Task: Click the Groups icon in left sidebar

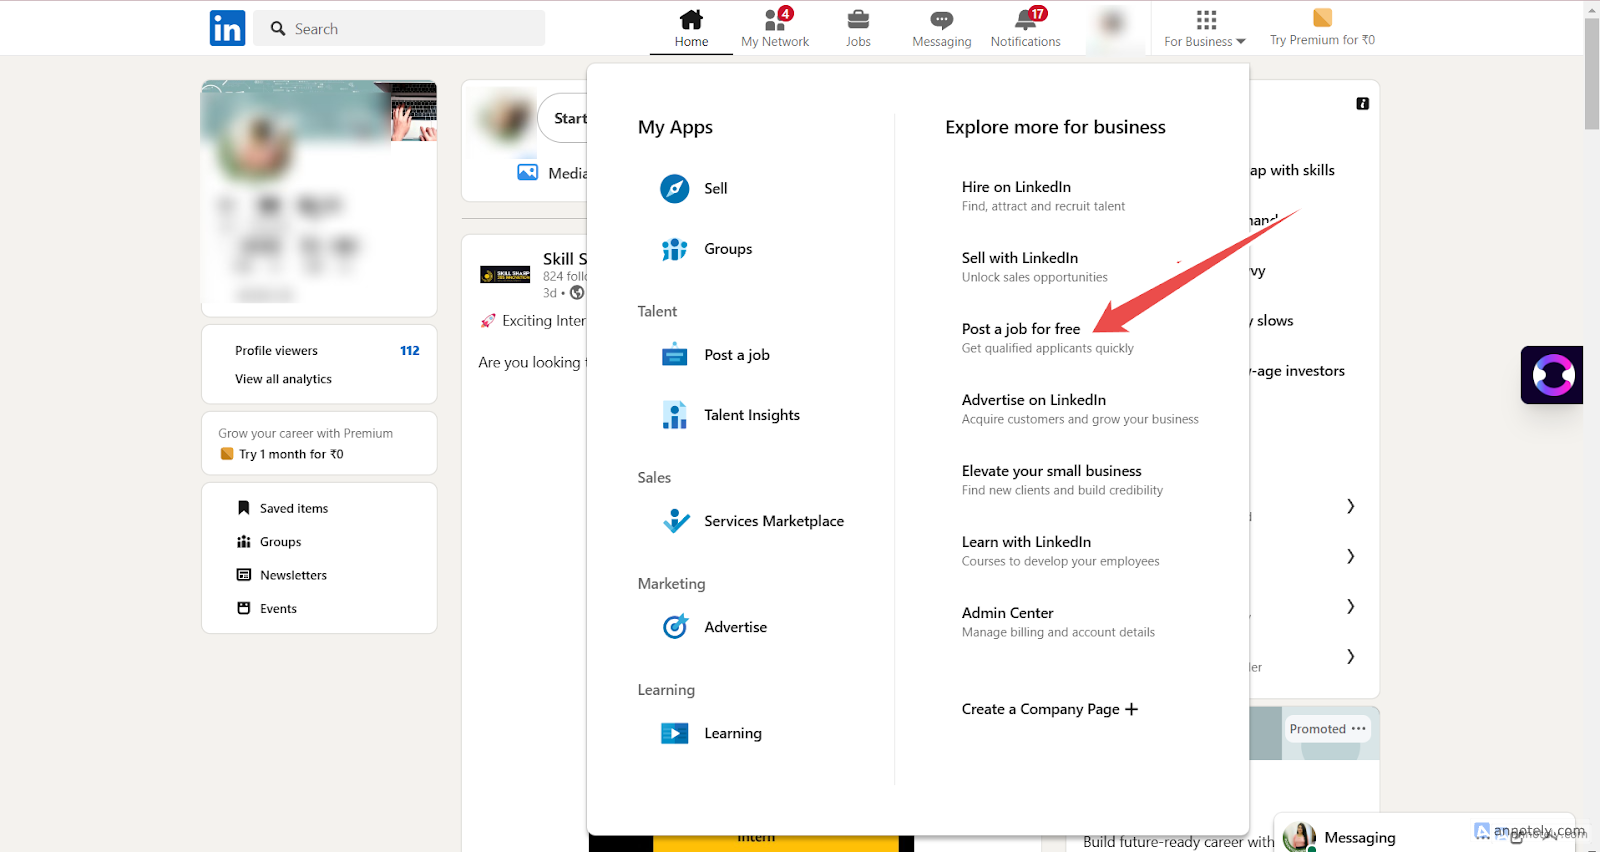Action: click(243, 542)
